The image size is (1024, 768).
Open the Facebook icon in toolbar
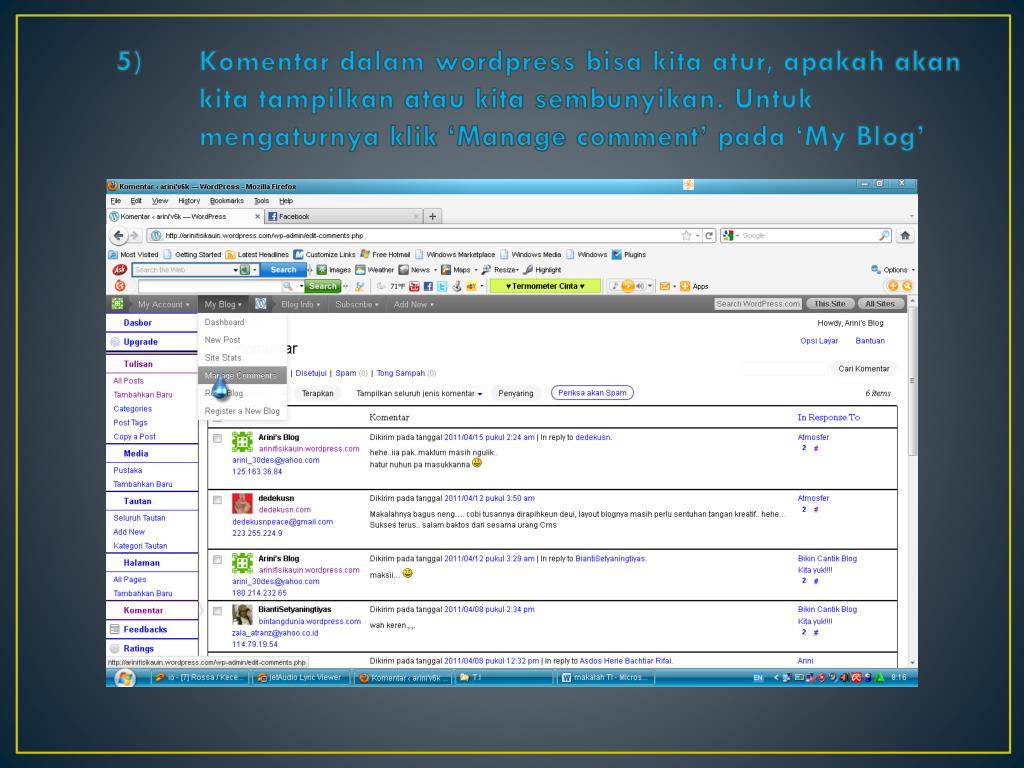coord(428,287)
